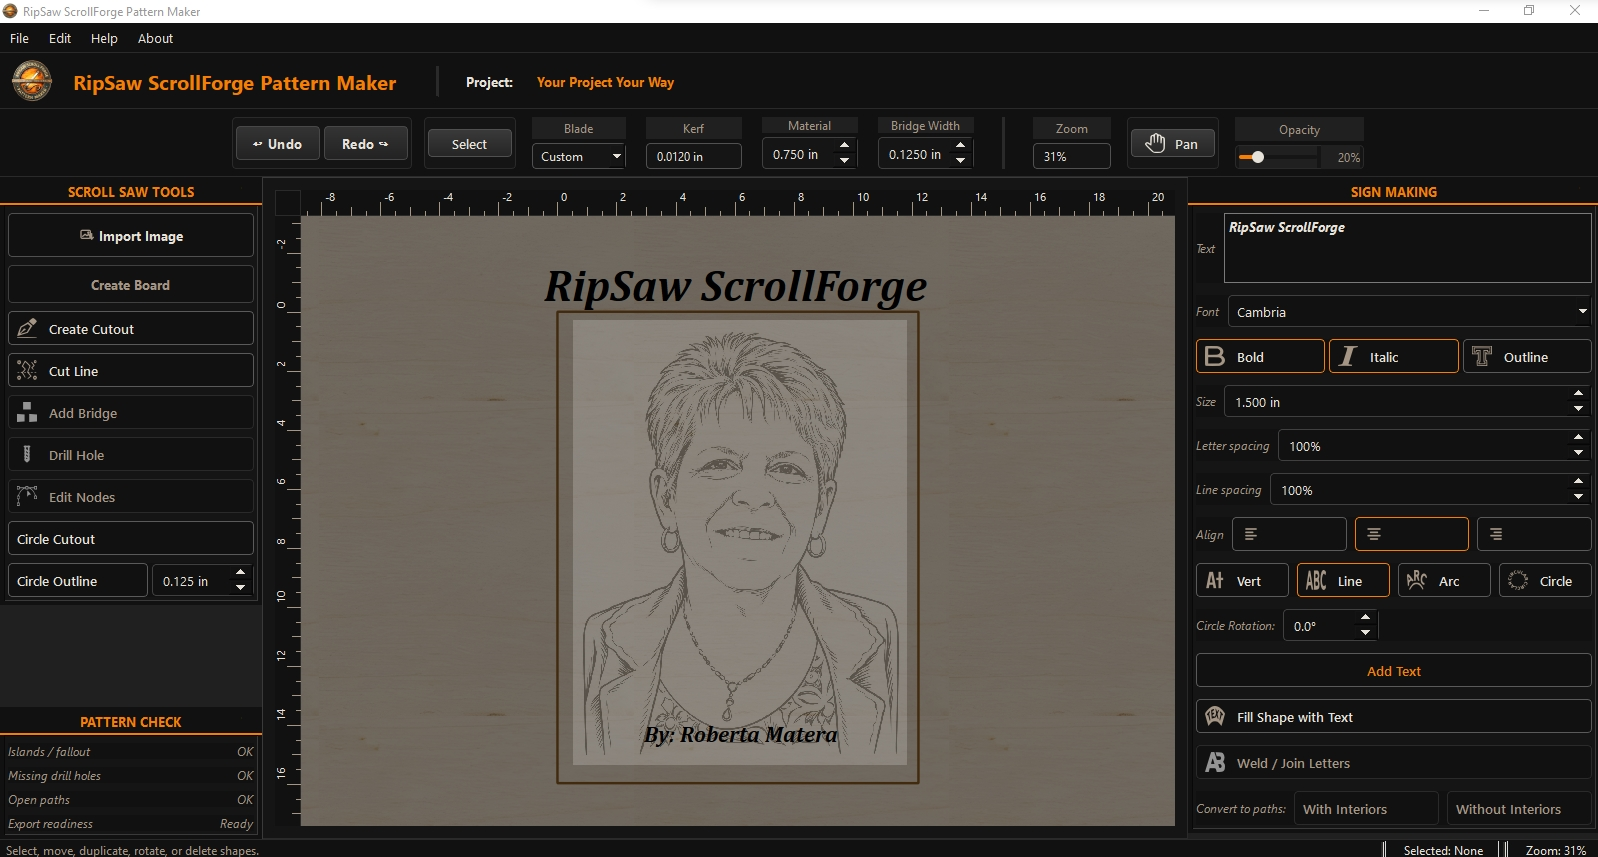Screen dimensions: 1598x857
Task: Decrease the Bridge Width value
Action: [961, 161]
